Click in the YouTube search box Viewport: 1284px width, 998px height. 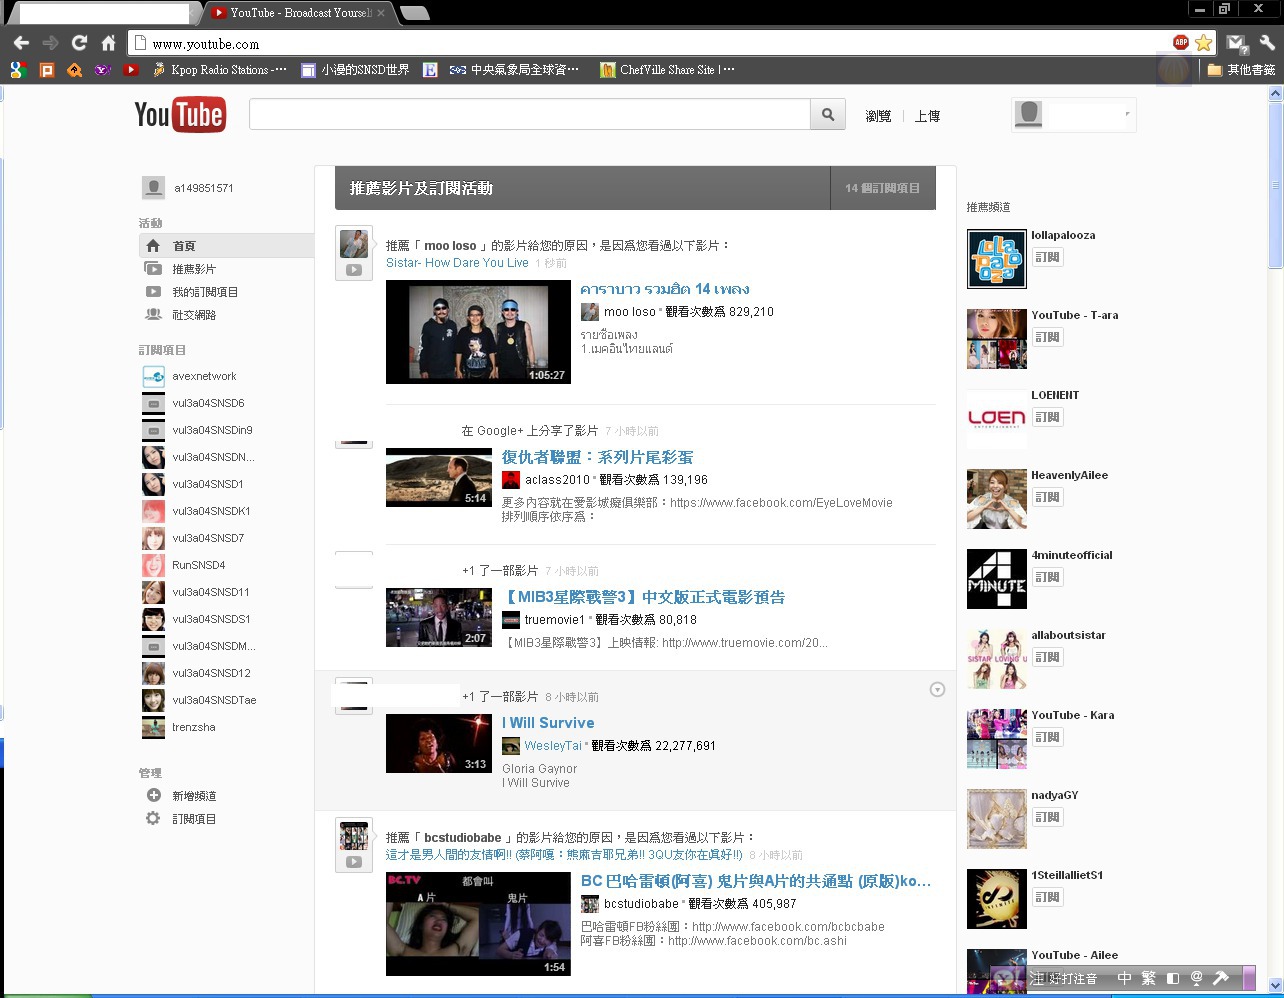(x=529, y=115)
